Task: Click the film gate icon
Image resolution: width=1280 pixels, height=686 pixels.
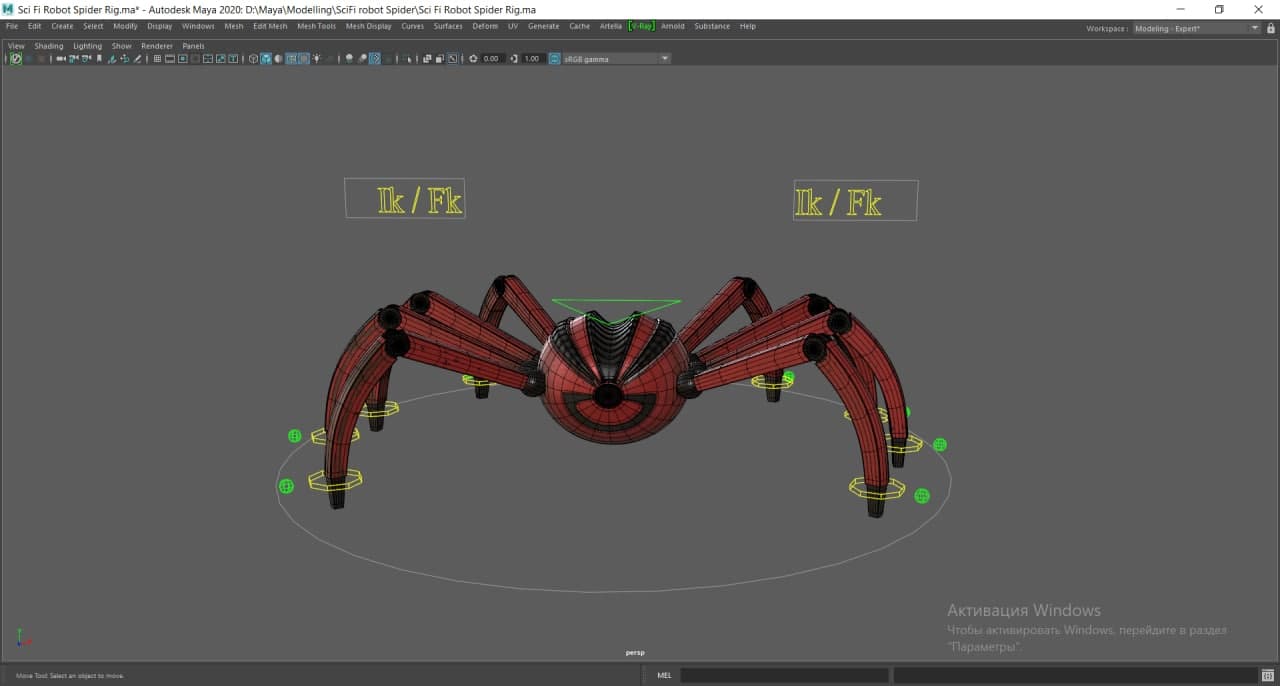Action: point(170,59)
